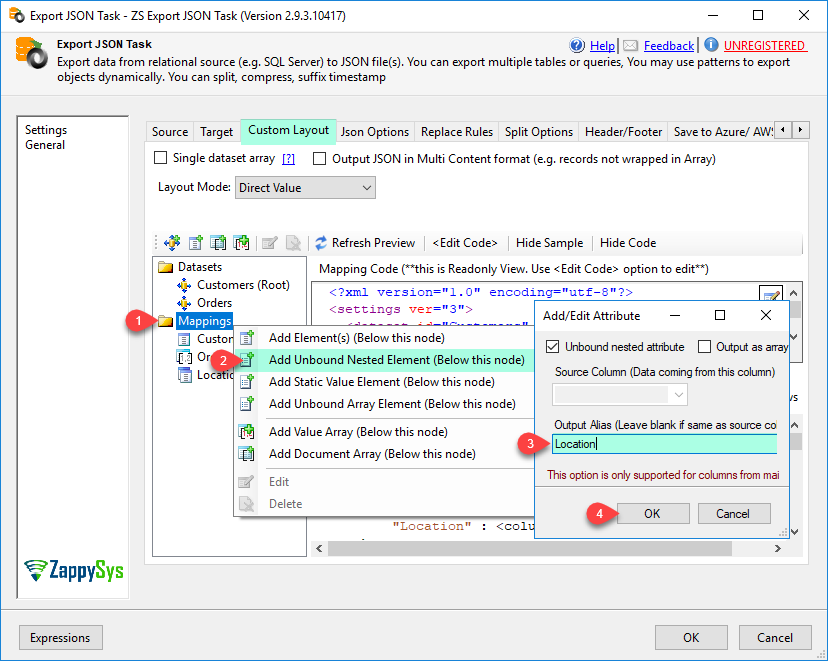828x661 pixels.
Task: Open the Help link
Action: 602,46
